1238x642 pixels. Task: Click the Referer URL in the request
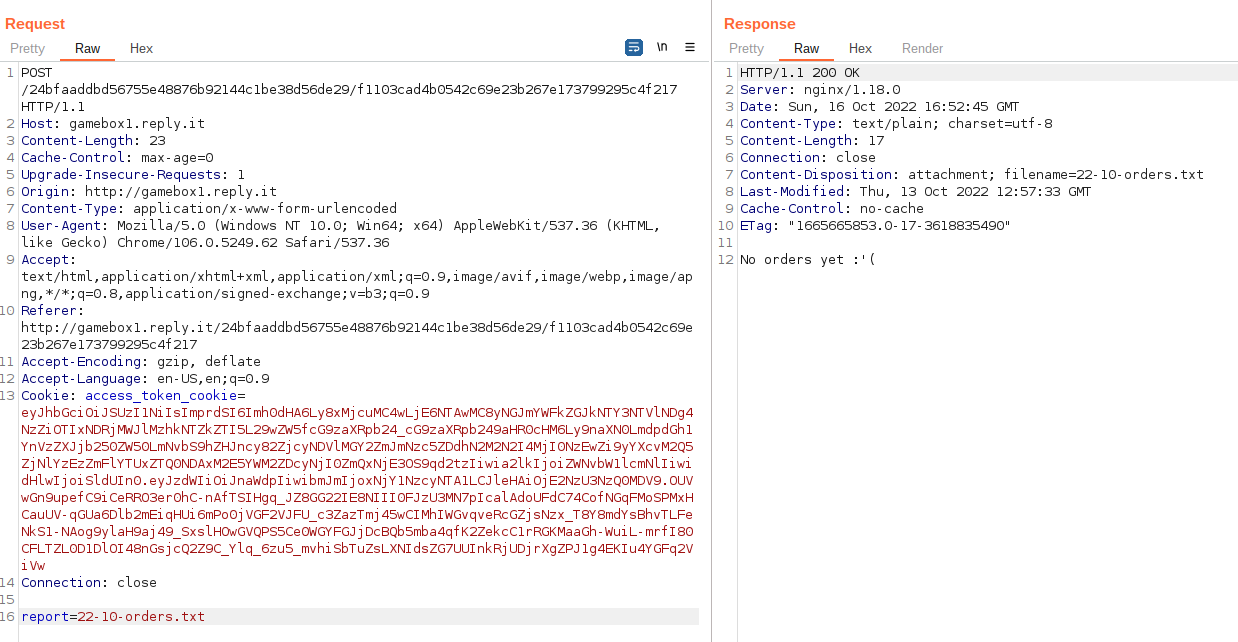(357, 328)
